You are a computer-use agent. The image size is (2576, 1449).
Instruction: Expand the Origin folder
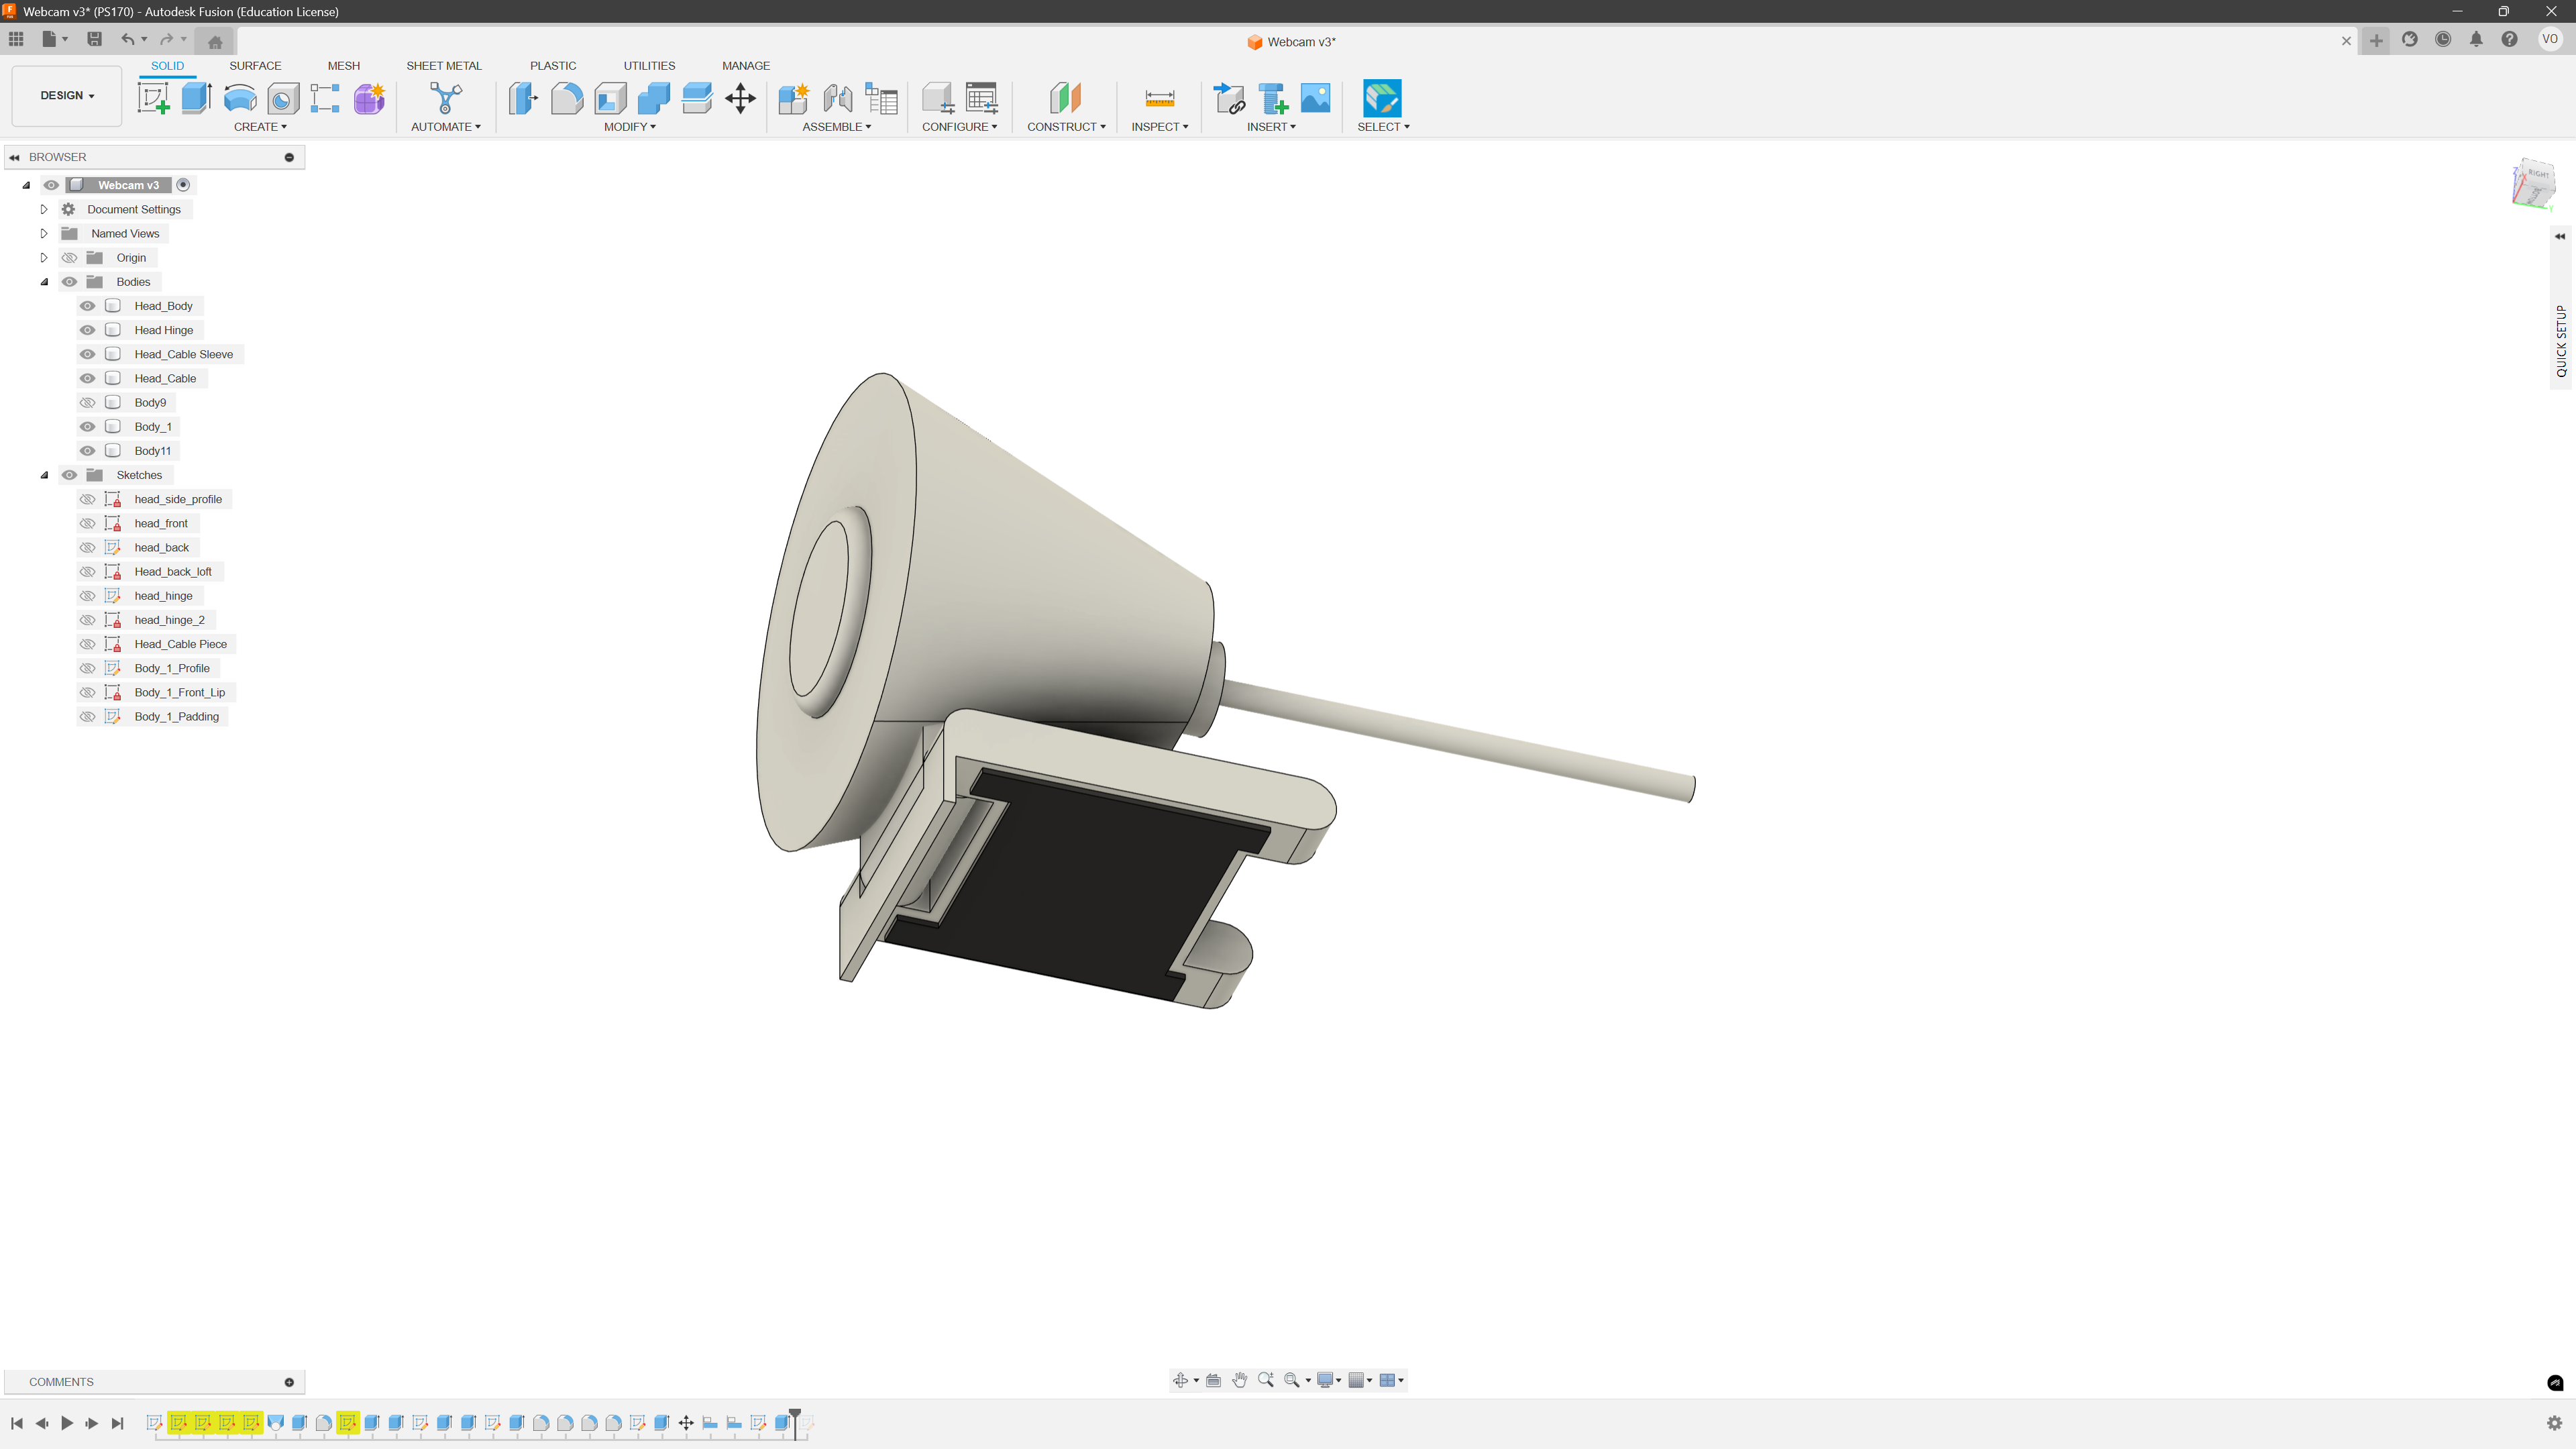(x=44, y=258)
